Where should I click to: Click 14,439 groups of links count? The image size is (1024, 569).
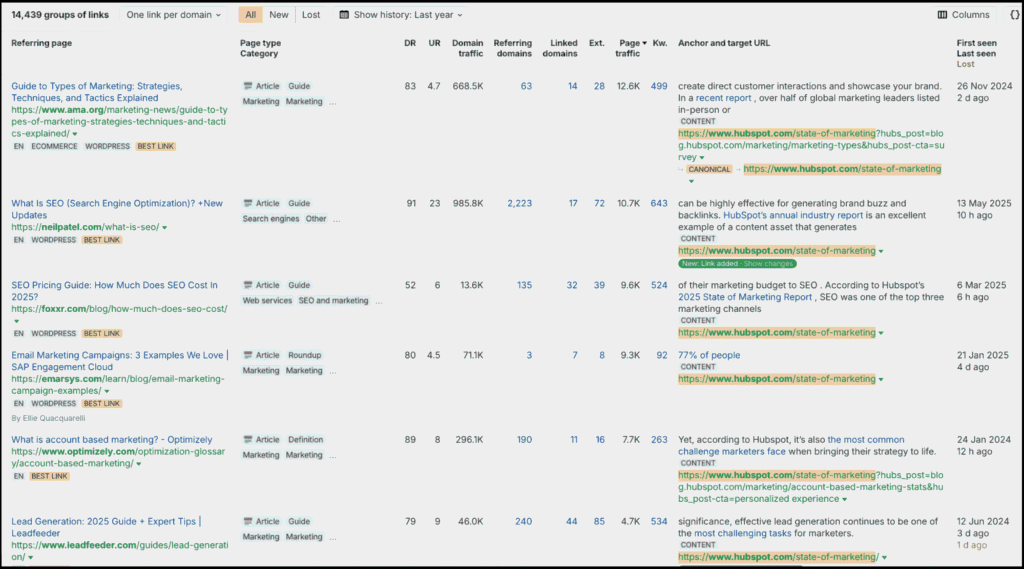tap(60, 14)
